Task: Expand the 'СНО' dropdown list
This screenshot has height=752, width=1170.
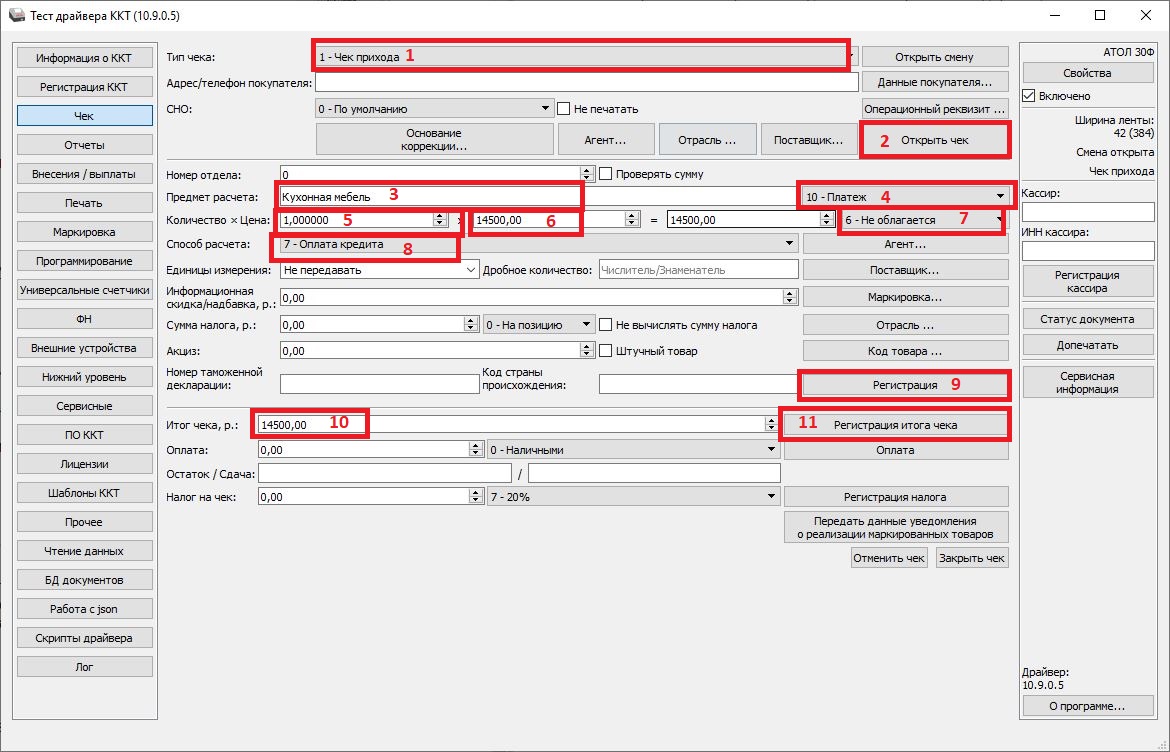Action: click(545, 109)
